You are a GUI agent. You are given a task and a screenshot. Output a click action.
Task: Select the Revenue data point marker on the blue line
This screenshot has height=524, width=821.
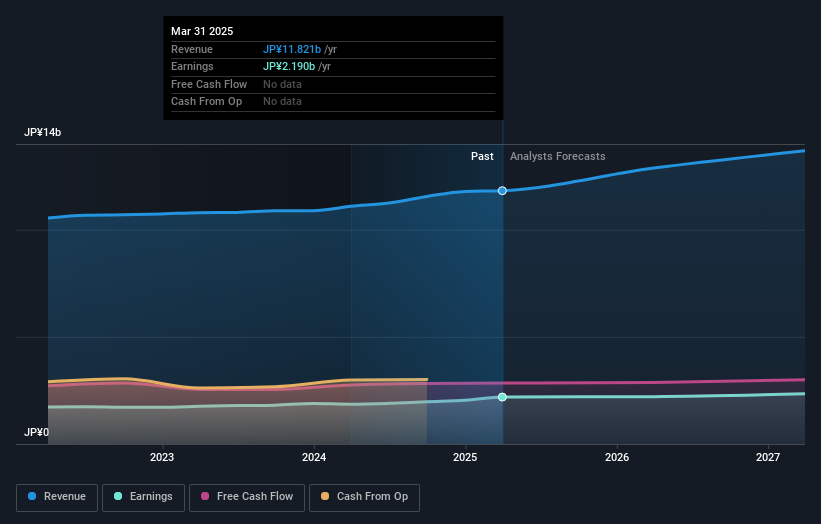502,191
